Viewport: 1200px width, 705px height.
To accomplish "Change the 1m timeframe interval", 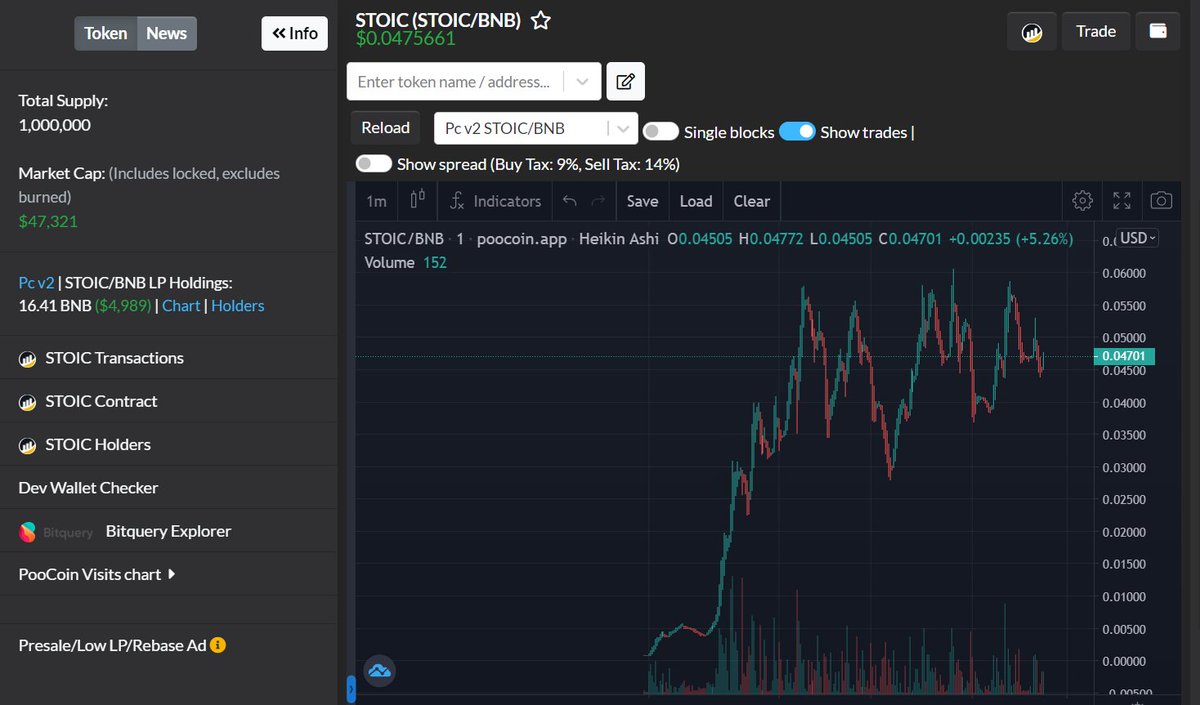I will (376, 201).
